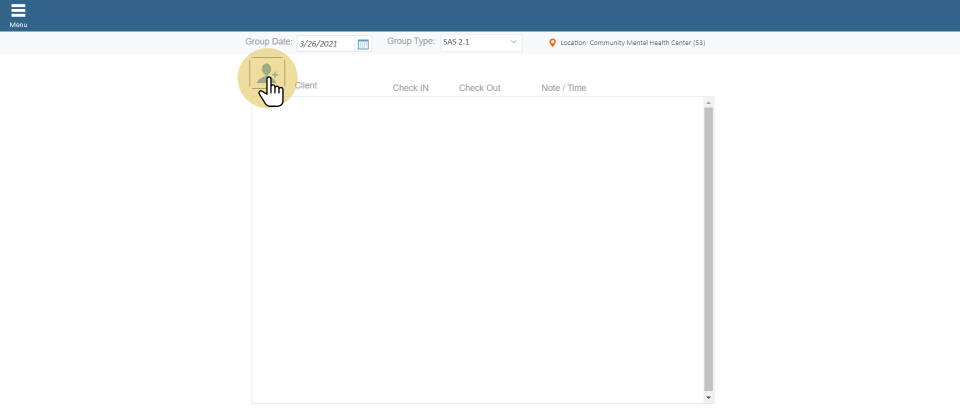Click the Group Date field showing 3/26/2021
This screenshot has width=960, height=410.
[x=326, y=44]
